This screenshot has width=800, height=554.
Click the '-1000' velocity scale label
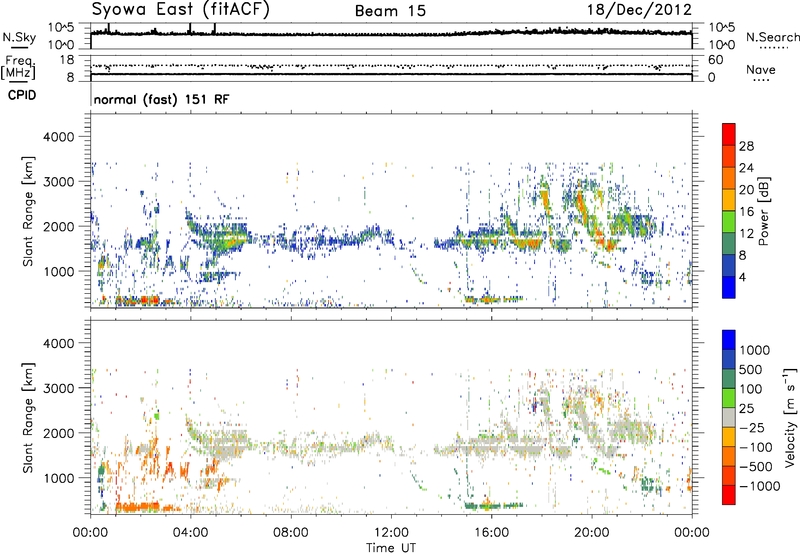(x=760, y=486)
